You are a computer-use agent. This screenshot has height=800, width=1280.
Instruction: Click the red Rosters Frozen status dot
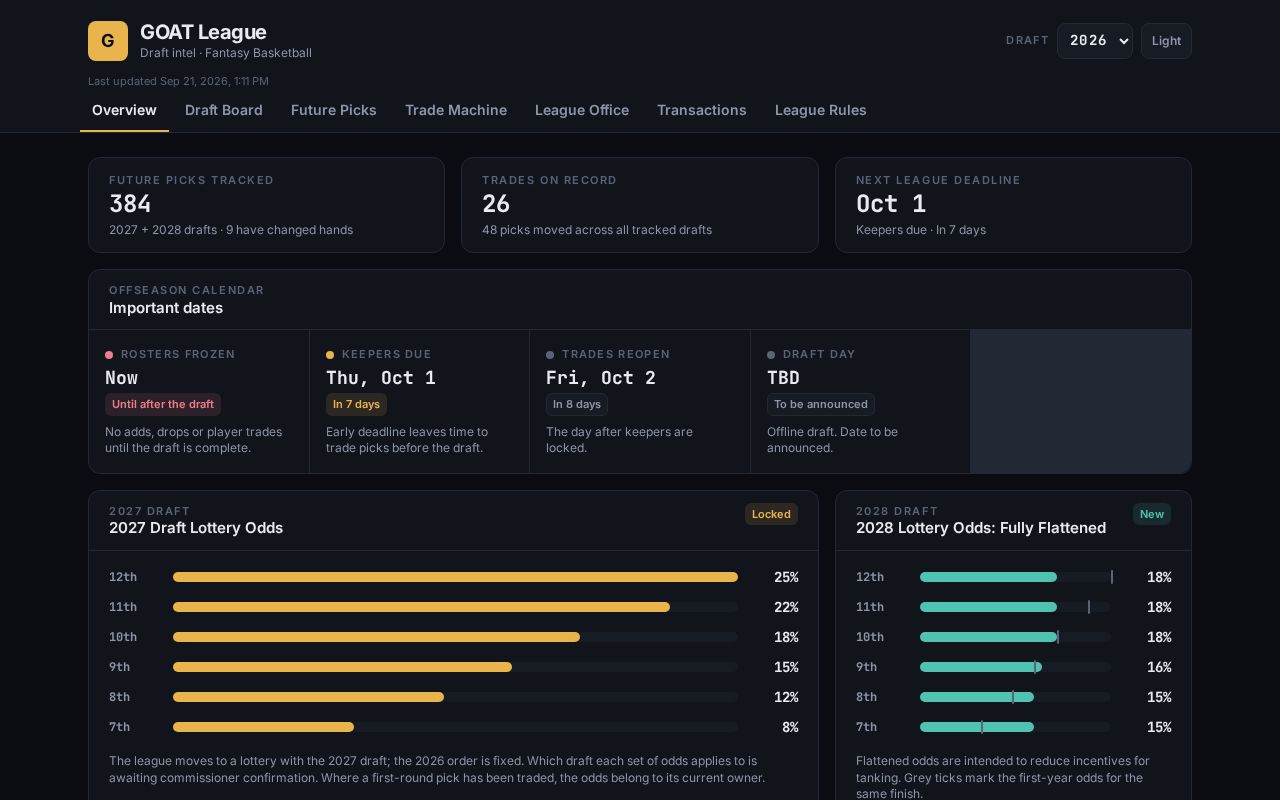[x=109, y=355]
